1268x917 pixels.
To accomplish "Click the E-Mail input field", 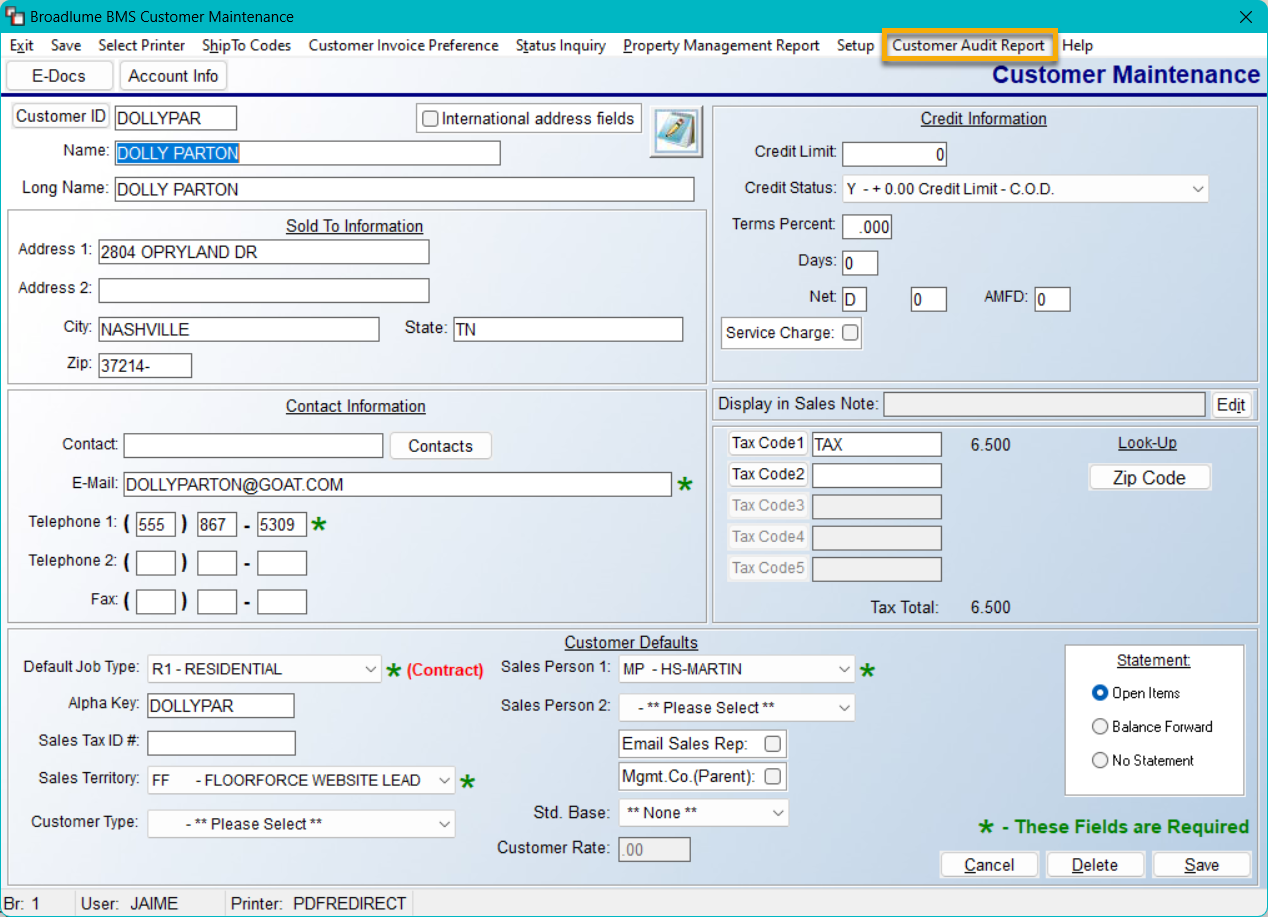I will [397, 484].
